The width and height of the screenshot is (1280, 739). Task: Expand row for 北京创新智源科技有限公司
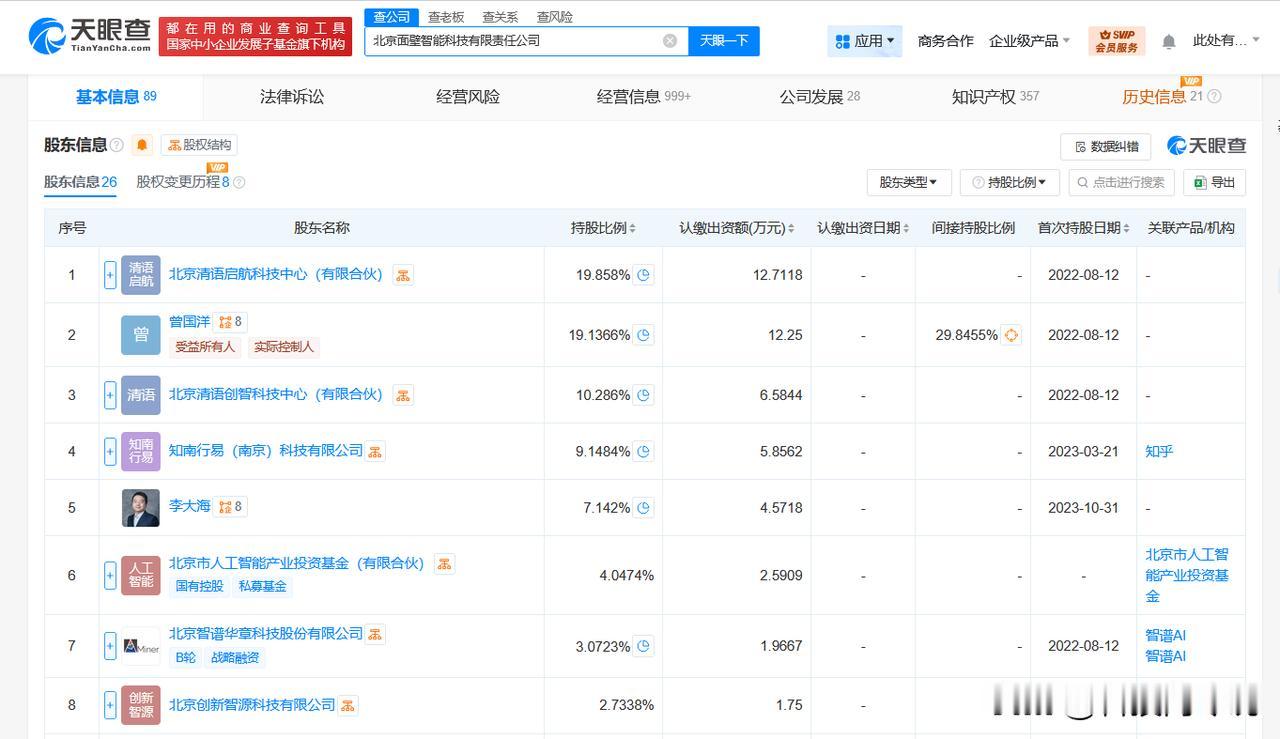110,705
